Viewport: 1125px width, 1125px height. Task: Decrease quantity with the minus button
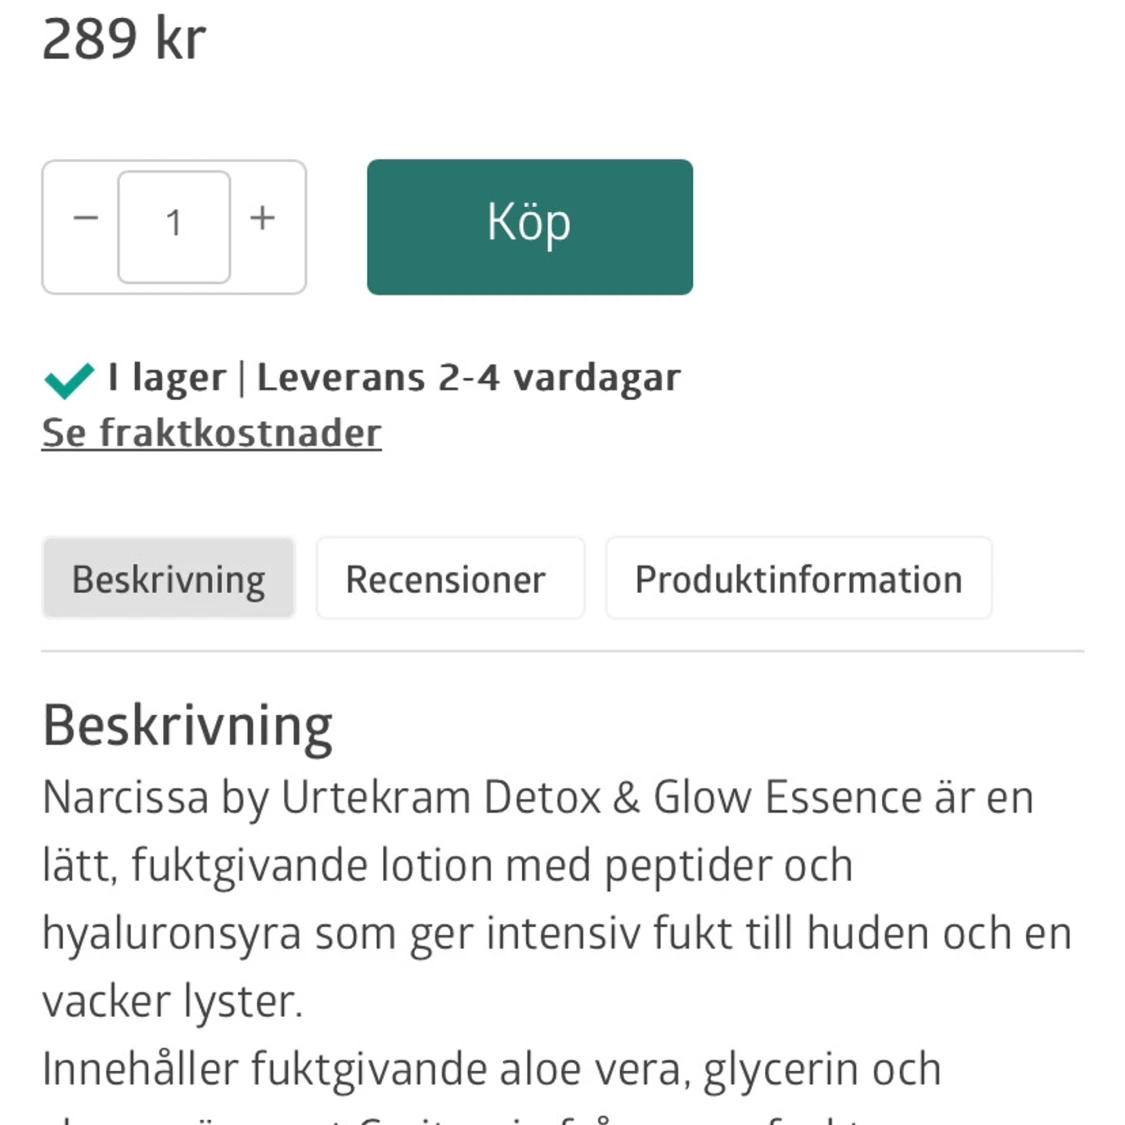point(85,217)
